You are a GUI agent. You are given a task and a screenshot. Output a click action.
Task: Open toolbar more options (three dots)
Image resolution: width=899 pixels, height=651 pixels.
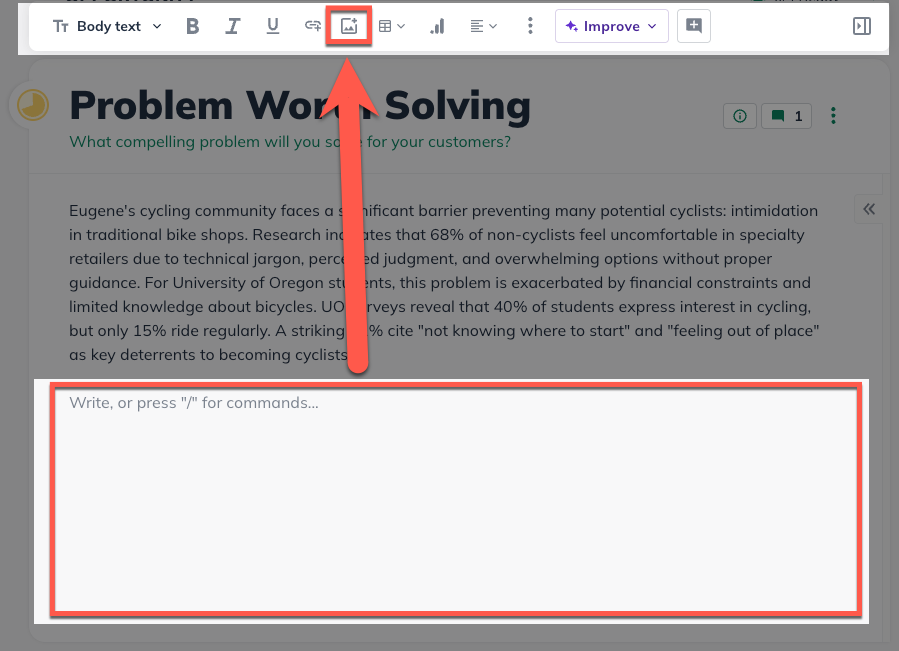(530, 27)
